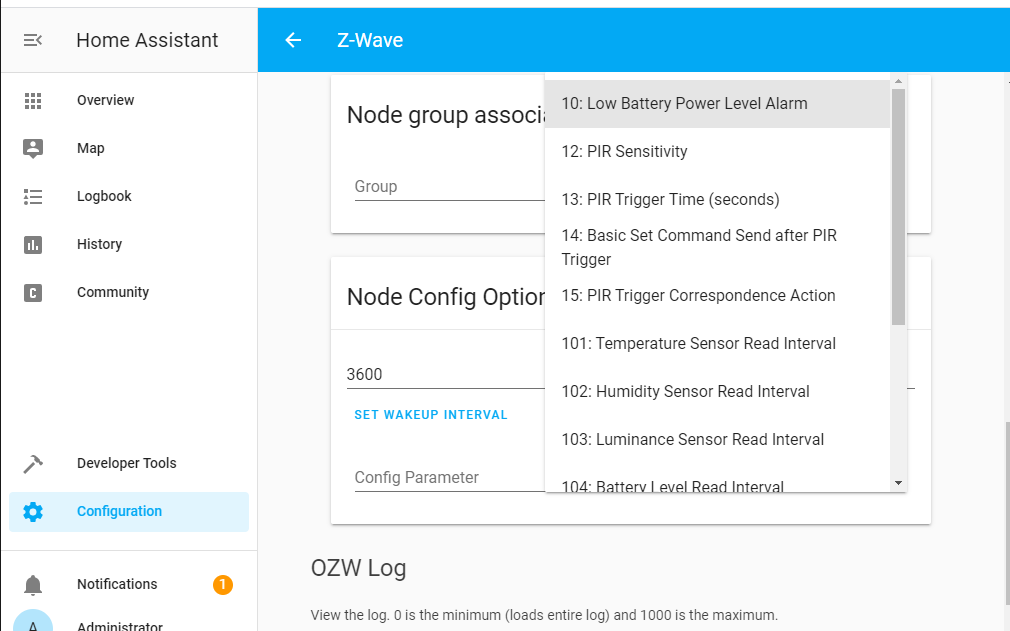Open Developer Tools hammer icon
The width and height of the screenshot is (1010, 631).
point(33,463)
